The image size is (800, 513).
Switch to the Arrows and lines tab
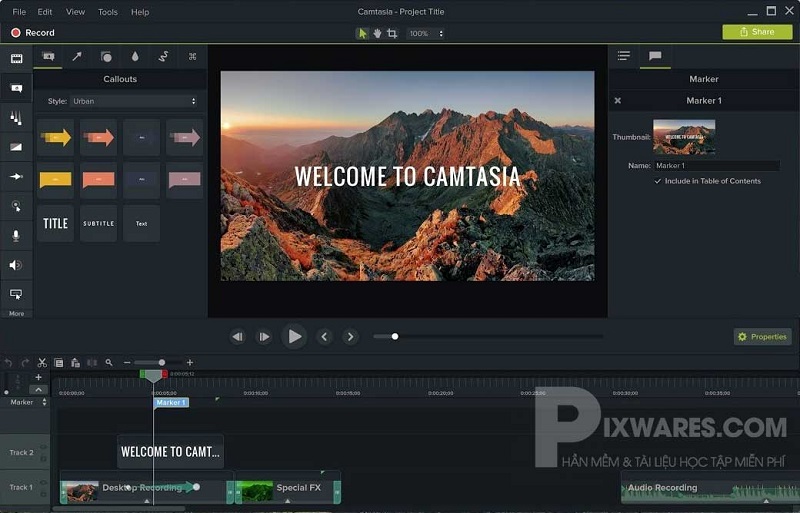point(77,57)
